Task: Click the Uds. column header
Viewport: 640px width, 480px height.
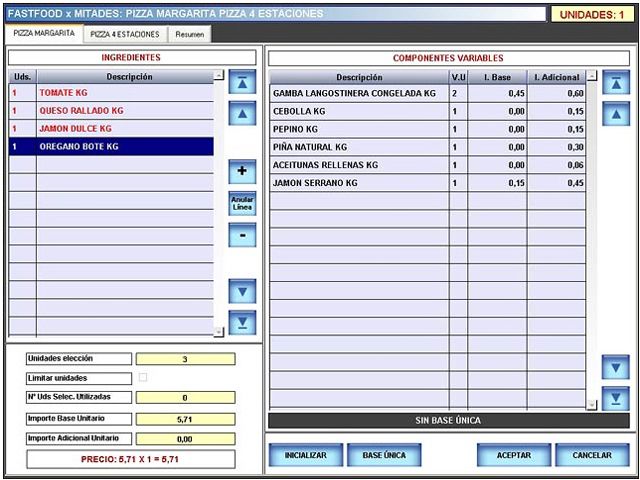Action: click(x=22, y=77)
